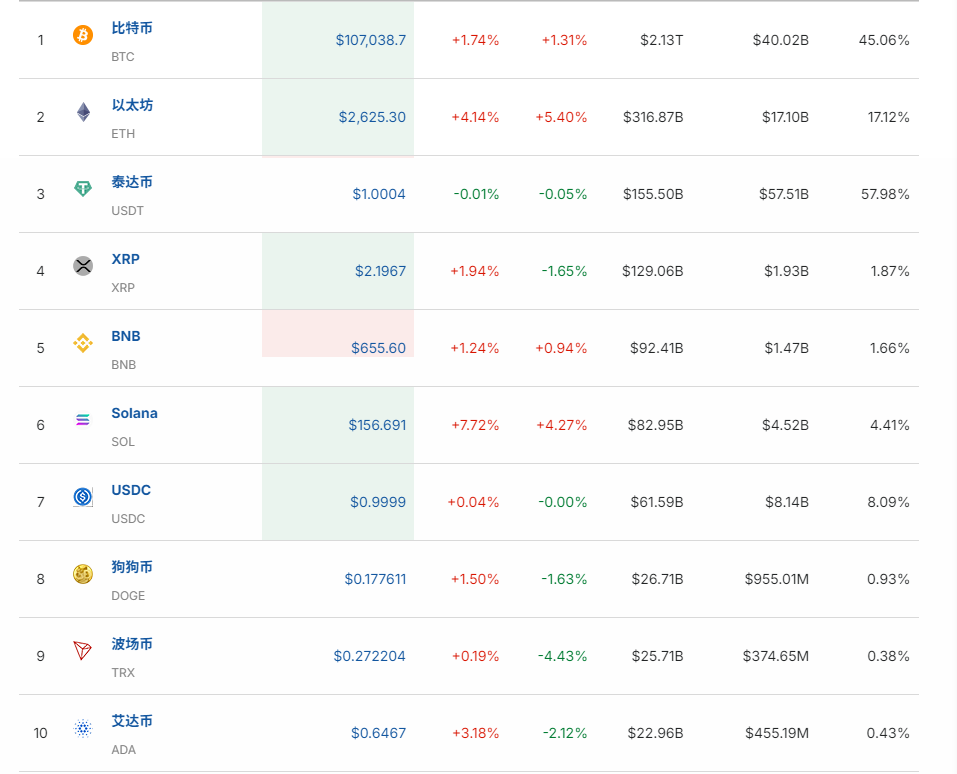
Task: Click the Bitcoin coin icon
Action: pyautogui.click(x=83, y=35)
